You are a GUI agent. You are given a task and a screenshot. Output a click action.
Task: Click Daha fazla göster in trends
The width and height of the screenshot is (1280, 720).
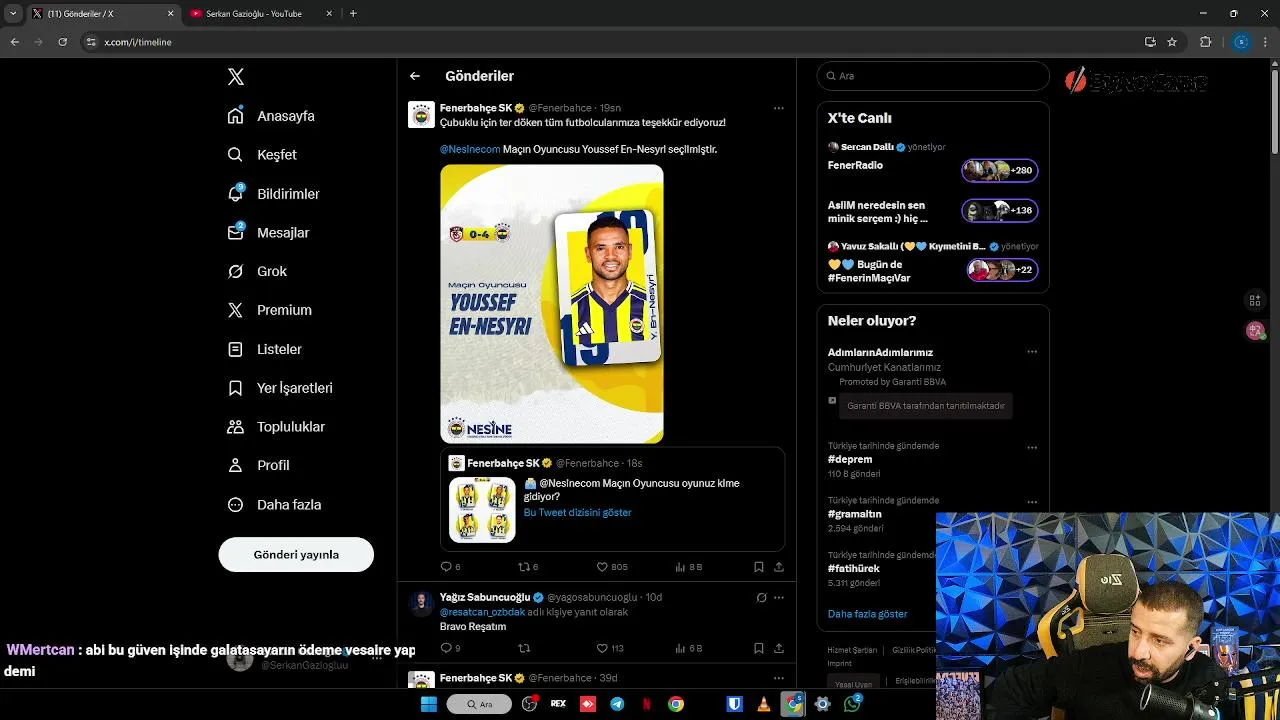tap(867, 614)
